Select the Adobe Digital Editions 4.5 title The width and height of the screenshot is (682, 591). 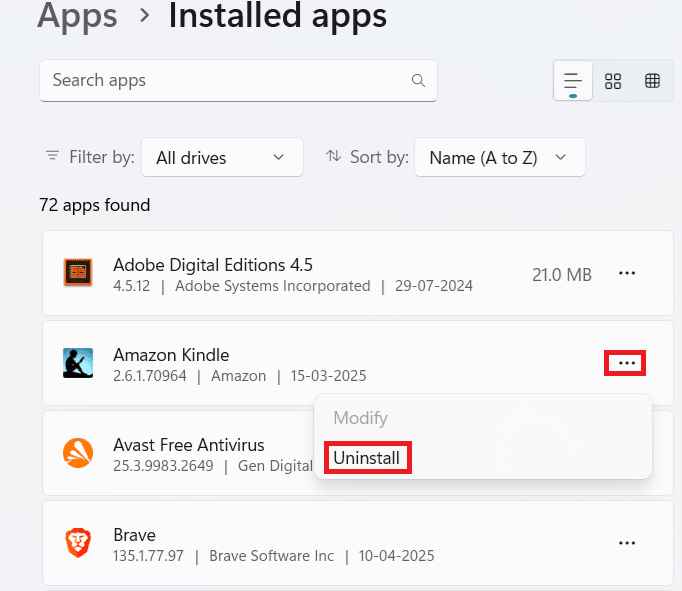(x=213, y=265)
